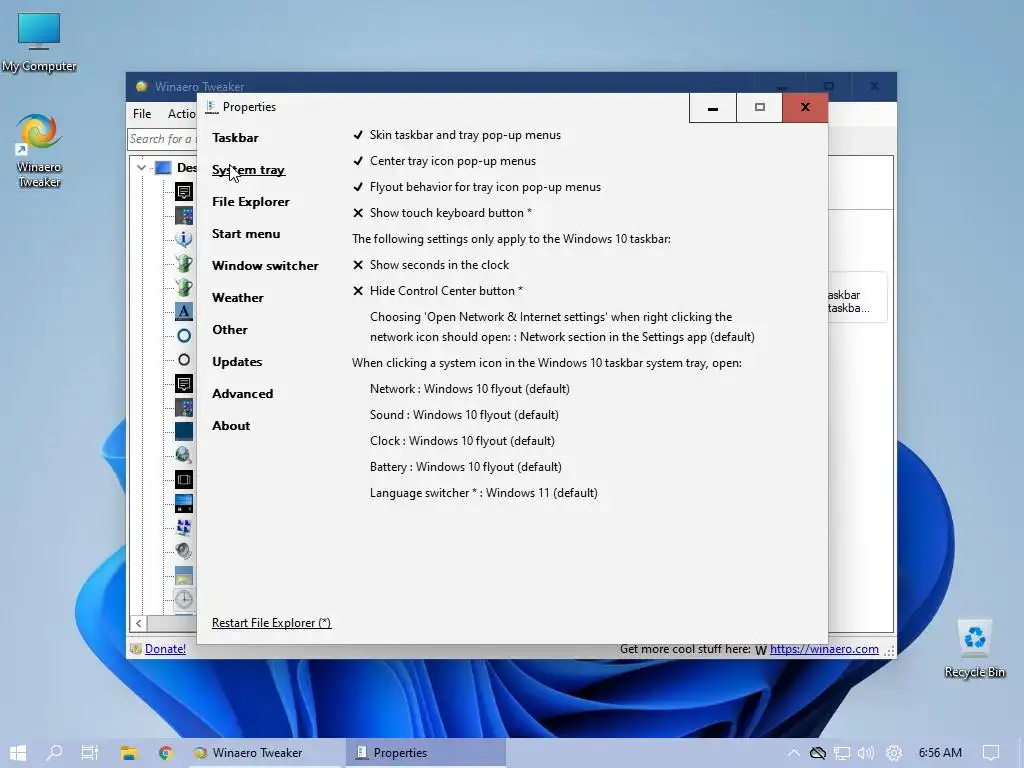The height and width of the screenshot is (768, 1024).
Task: Click the tree's left scroll arrow
Action: tap(138, 624)
